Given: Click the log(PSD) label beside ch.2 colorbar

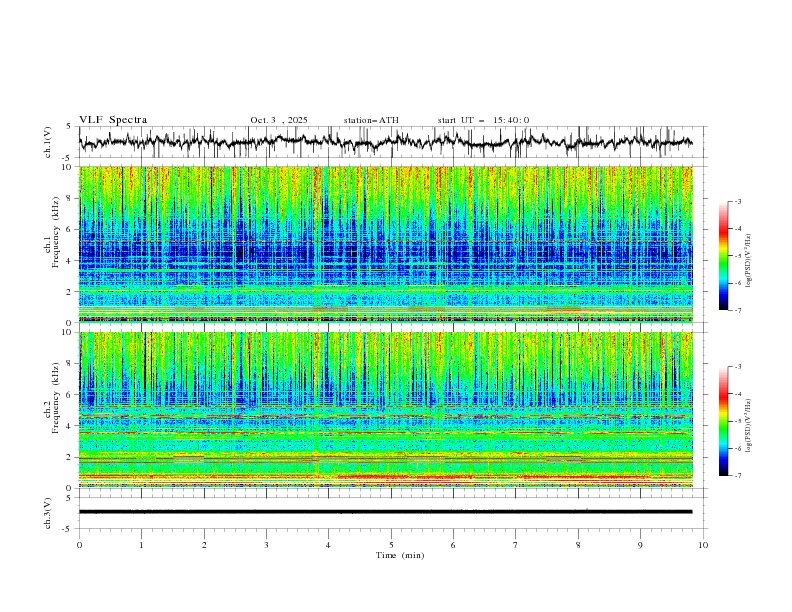Looking at the screenshot, I should (750, 426).
